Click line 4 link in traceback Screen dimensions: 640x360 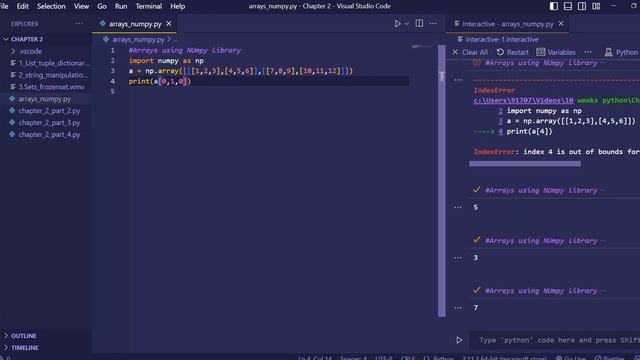[x=500, y=131]
